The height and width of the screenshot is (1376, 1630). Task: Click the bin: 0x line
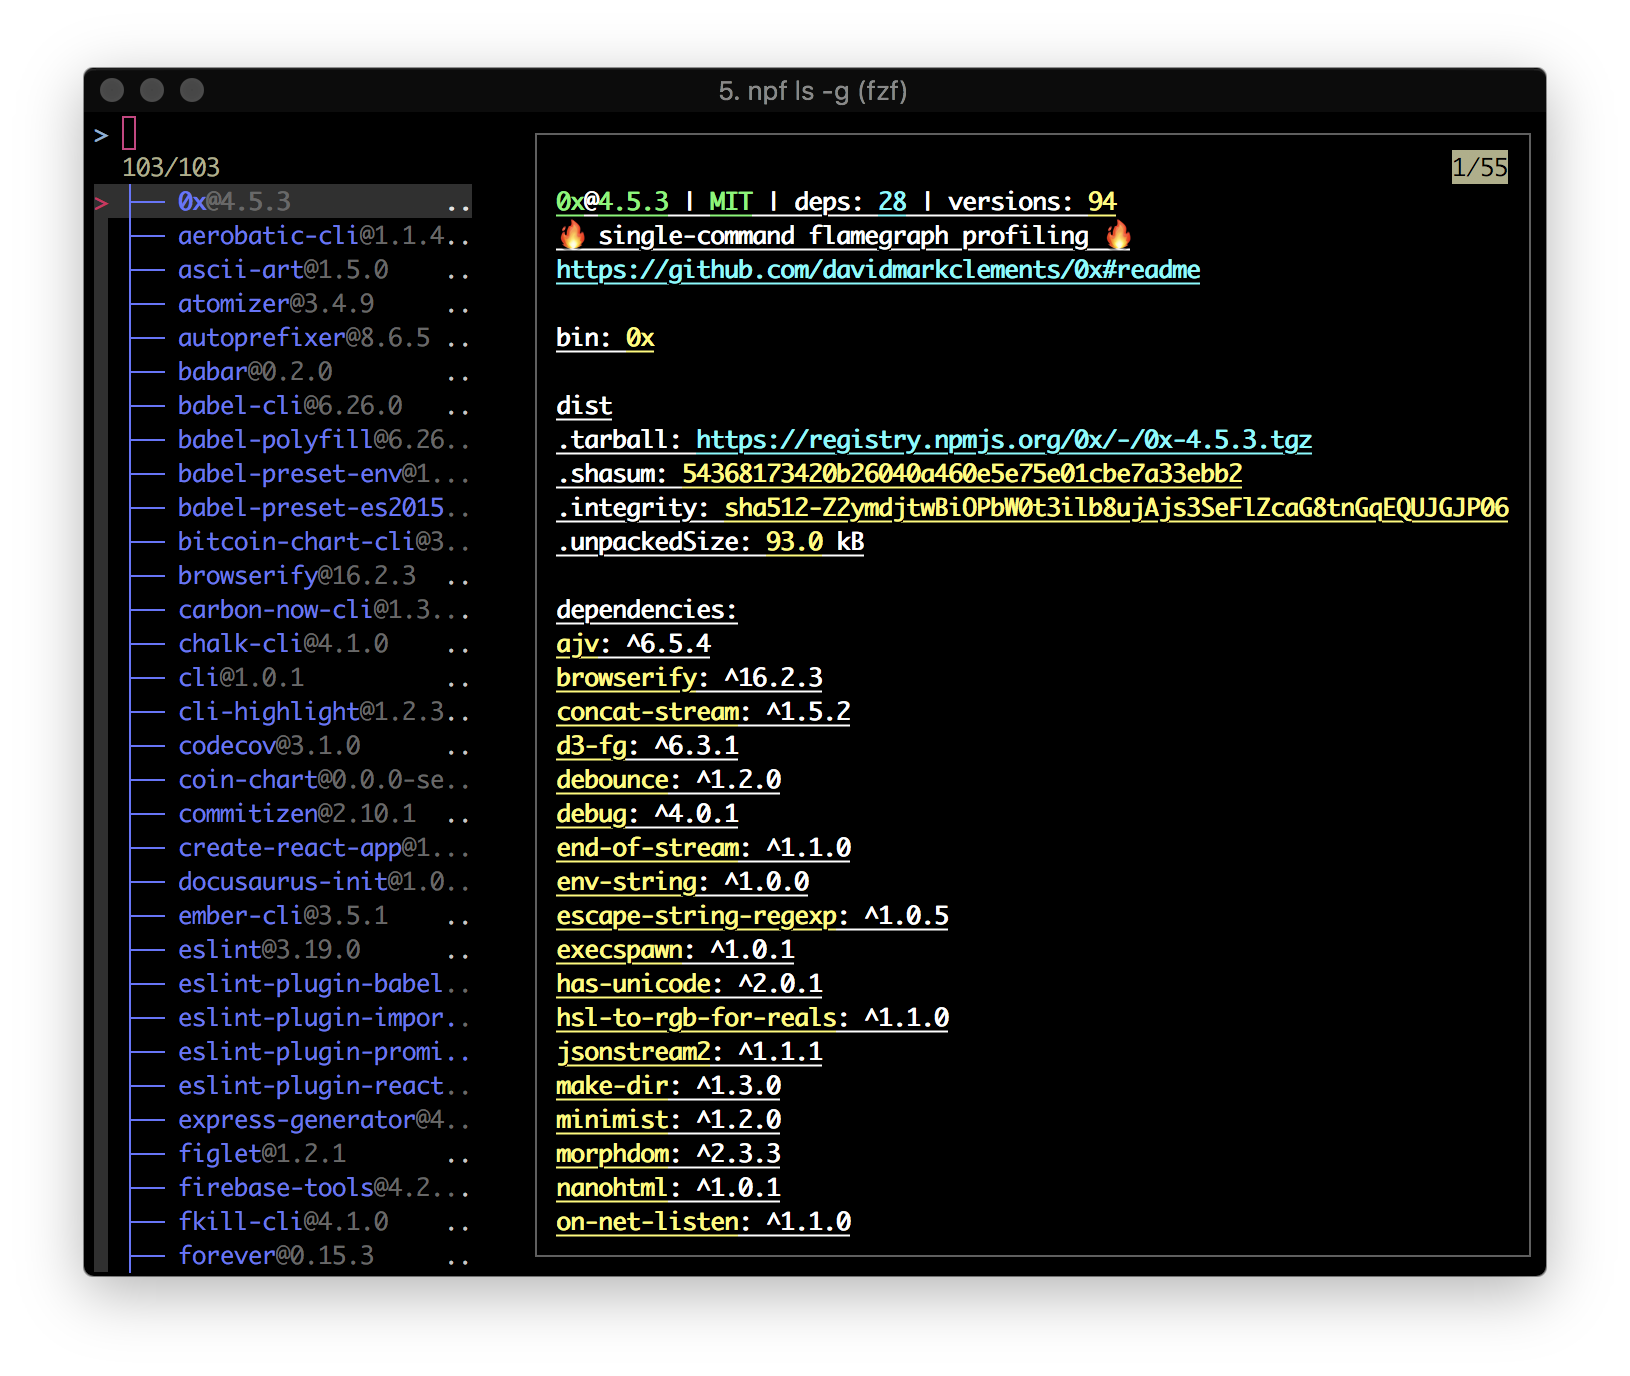pos(605,338)
